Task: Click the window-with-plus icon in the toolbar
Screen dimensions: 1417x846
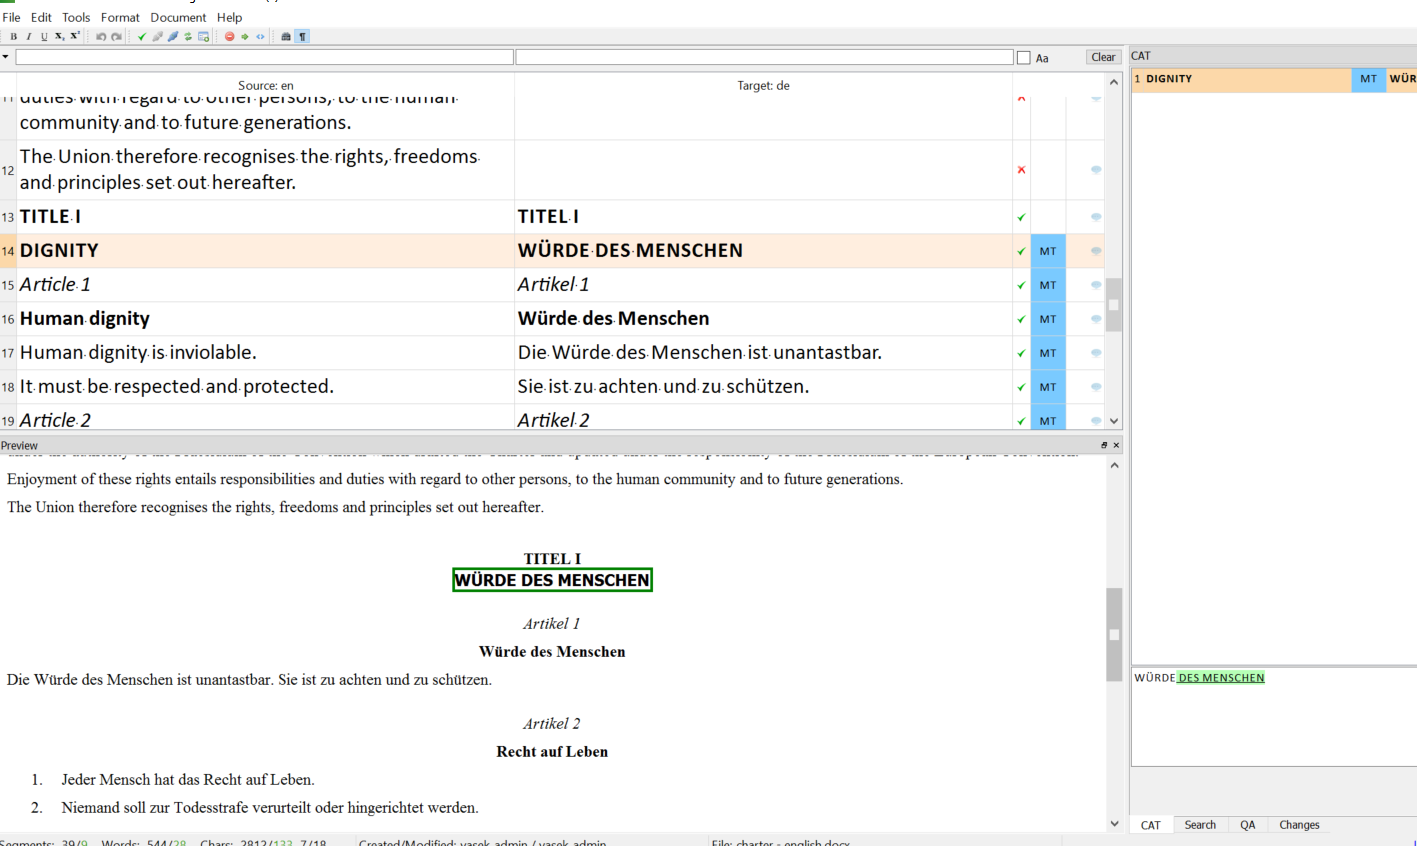Action: (204, 37)
